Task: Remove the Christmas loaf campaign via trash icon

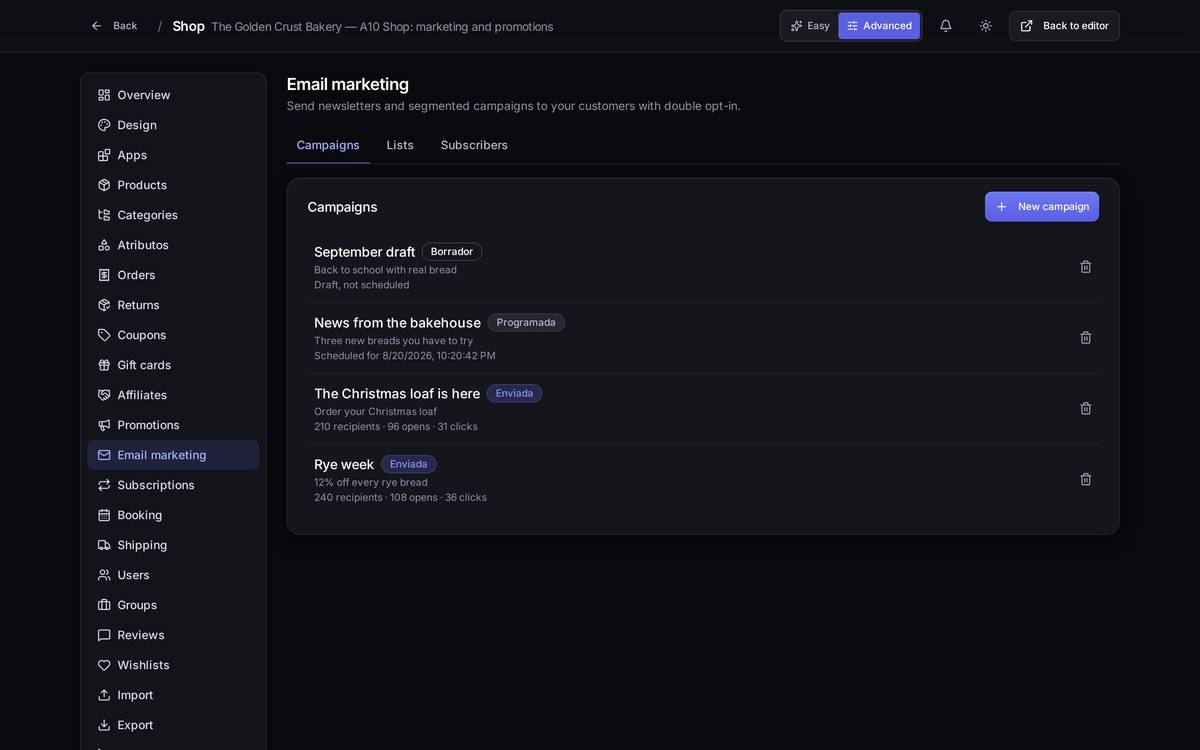Action: click(1085, 408)
